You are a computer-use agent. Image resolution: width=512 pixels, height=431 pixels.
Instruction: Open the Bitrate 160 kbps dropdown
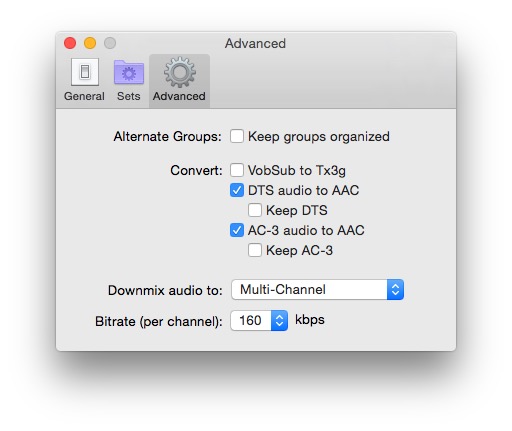(259, 320)
